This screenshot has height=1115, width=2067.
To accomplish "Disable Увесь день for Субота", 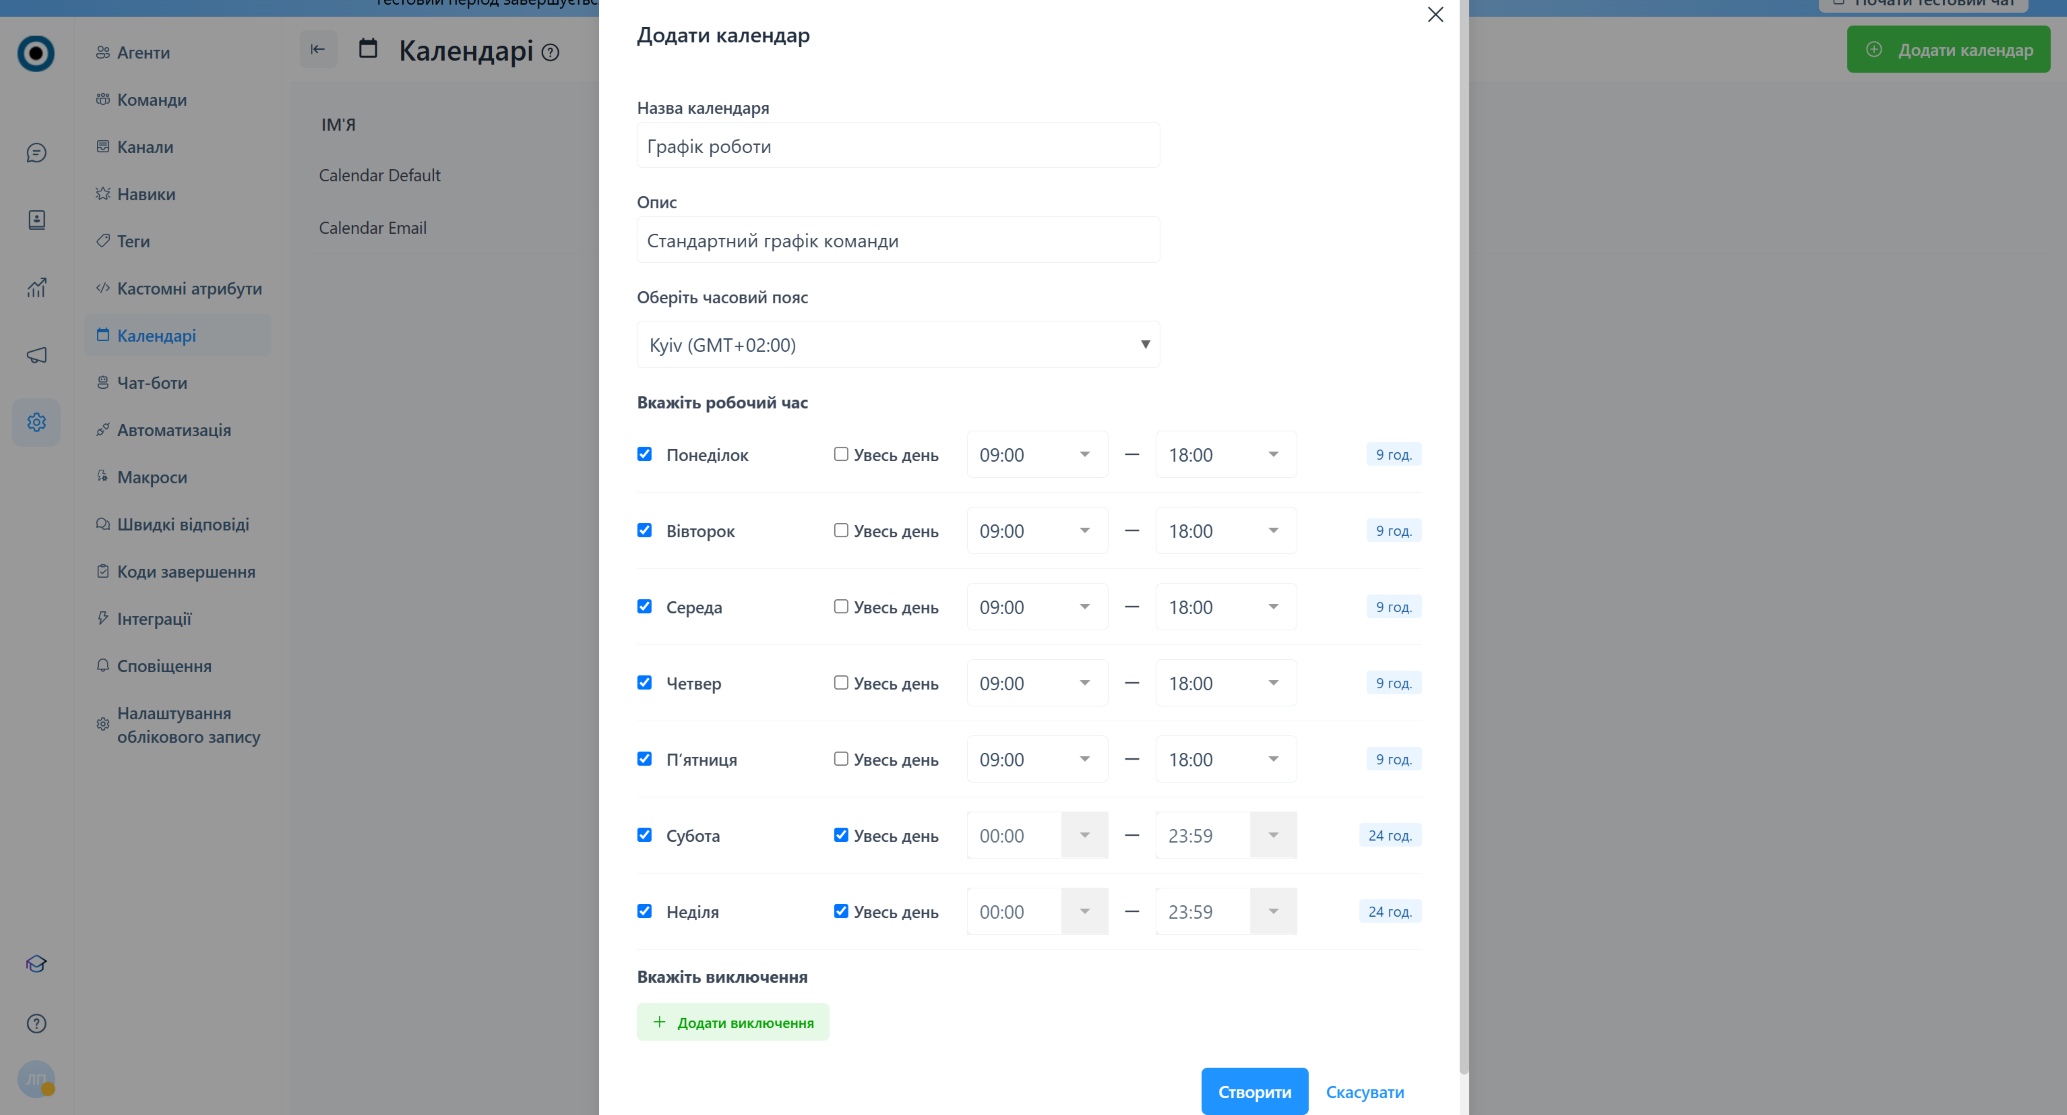I will [841, 835].
